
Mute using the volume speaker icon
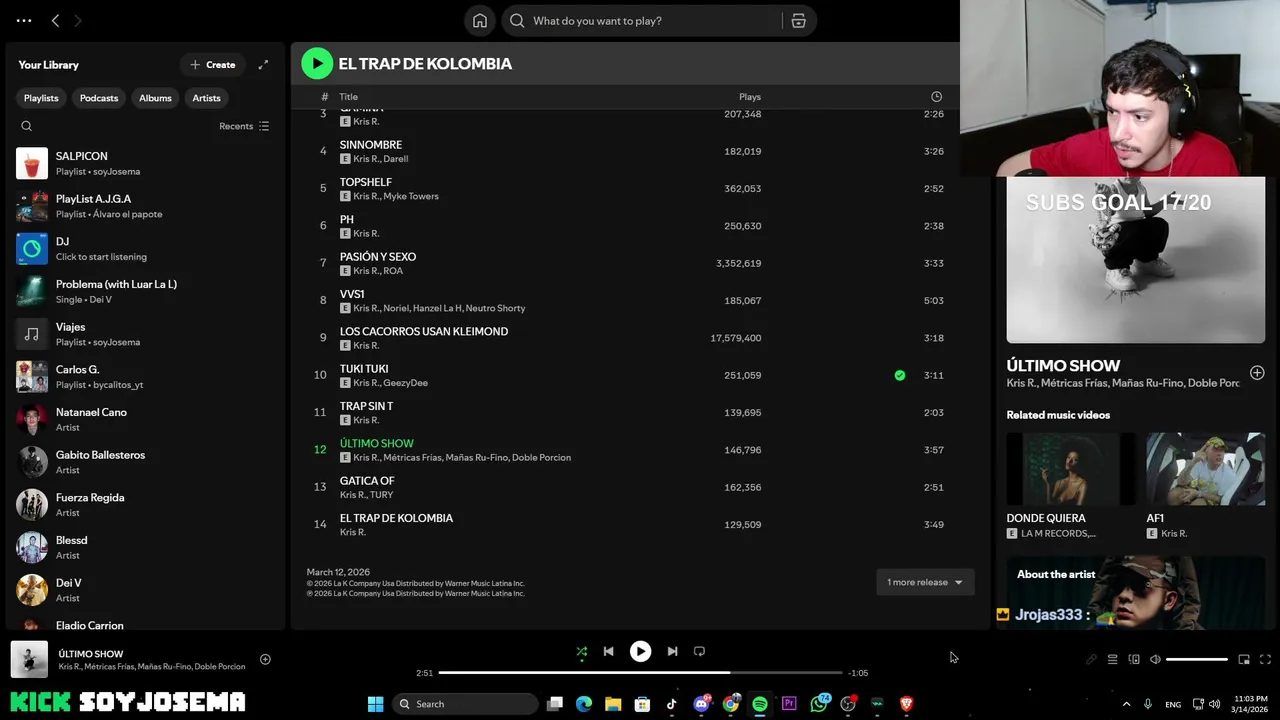click(1155, 660)
